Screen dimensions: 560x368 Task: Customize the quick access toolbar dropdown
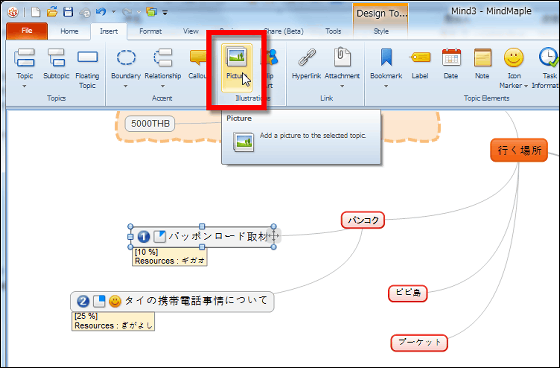pyautogui.click(x=165, y=13)
